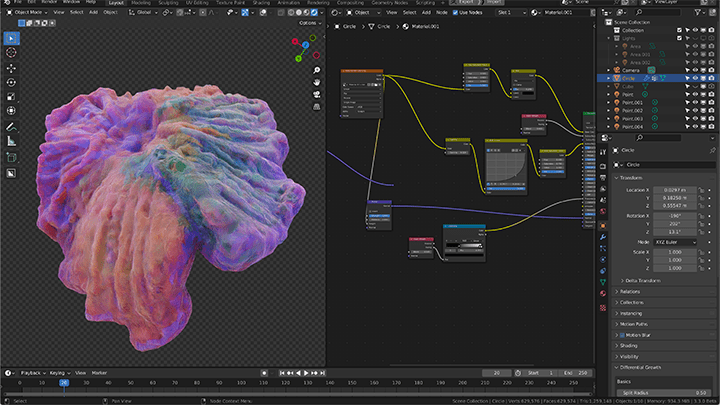Hide the Camera object in outliner

click(695, 70)
